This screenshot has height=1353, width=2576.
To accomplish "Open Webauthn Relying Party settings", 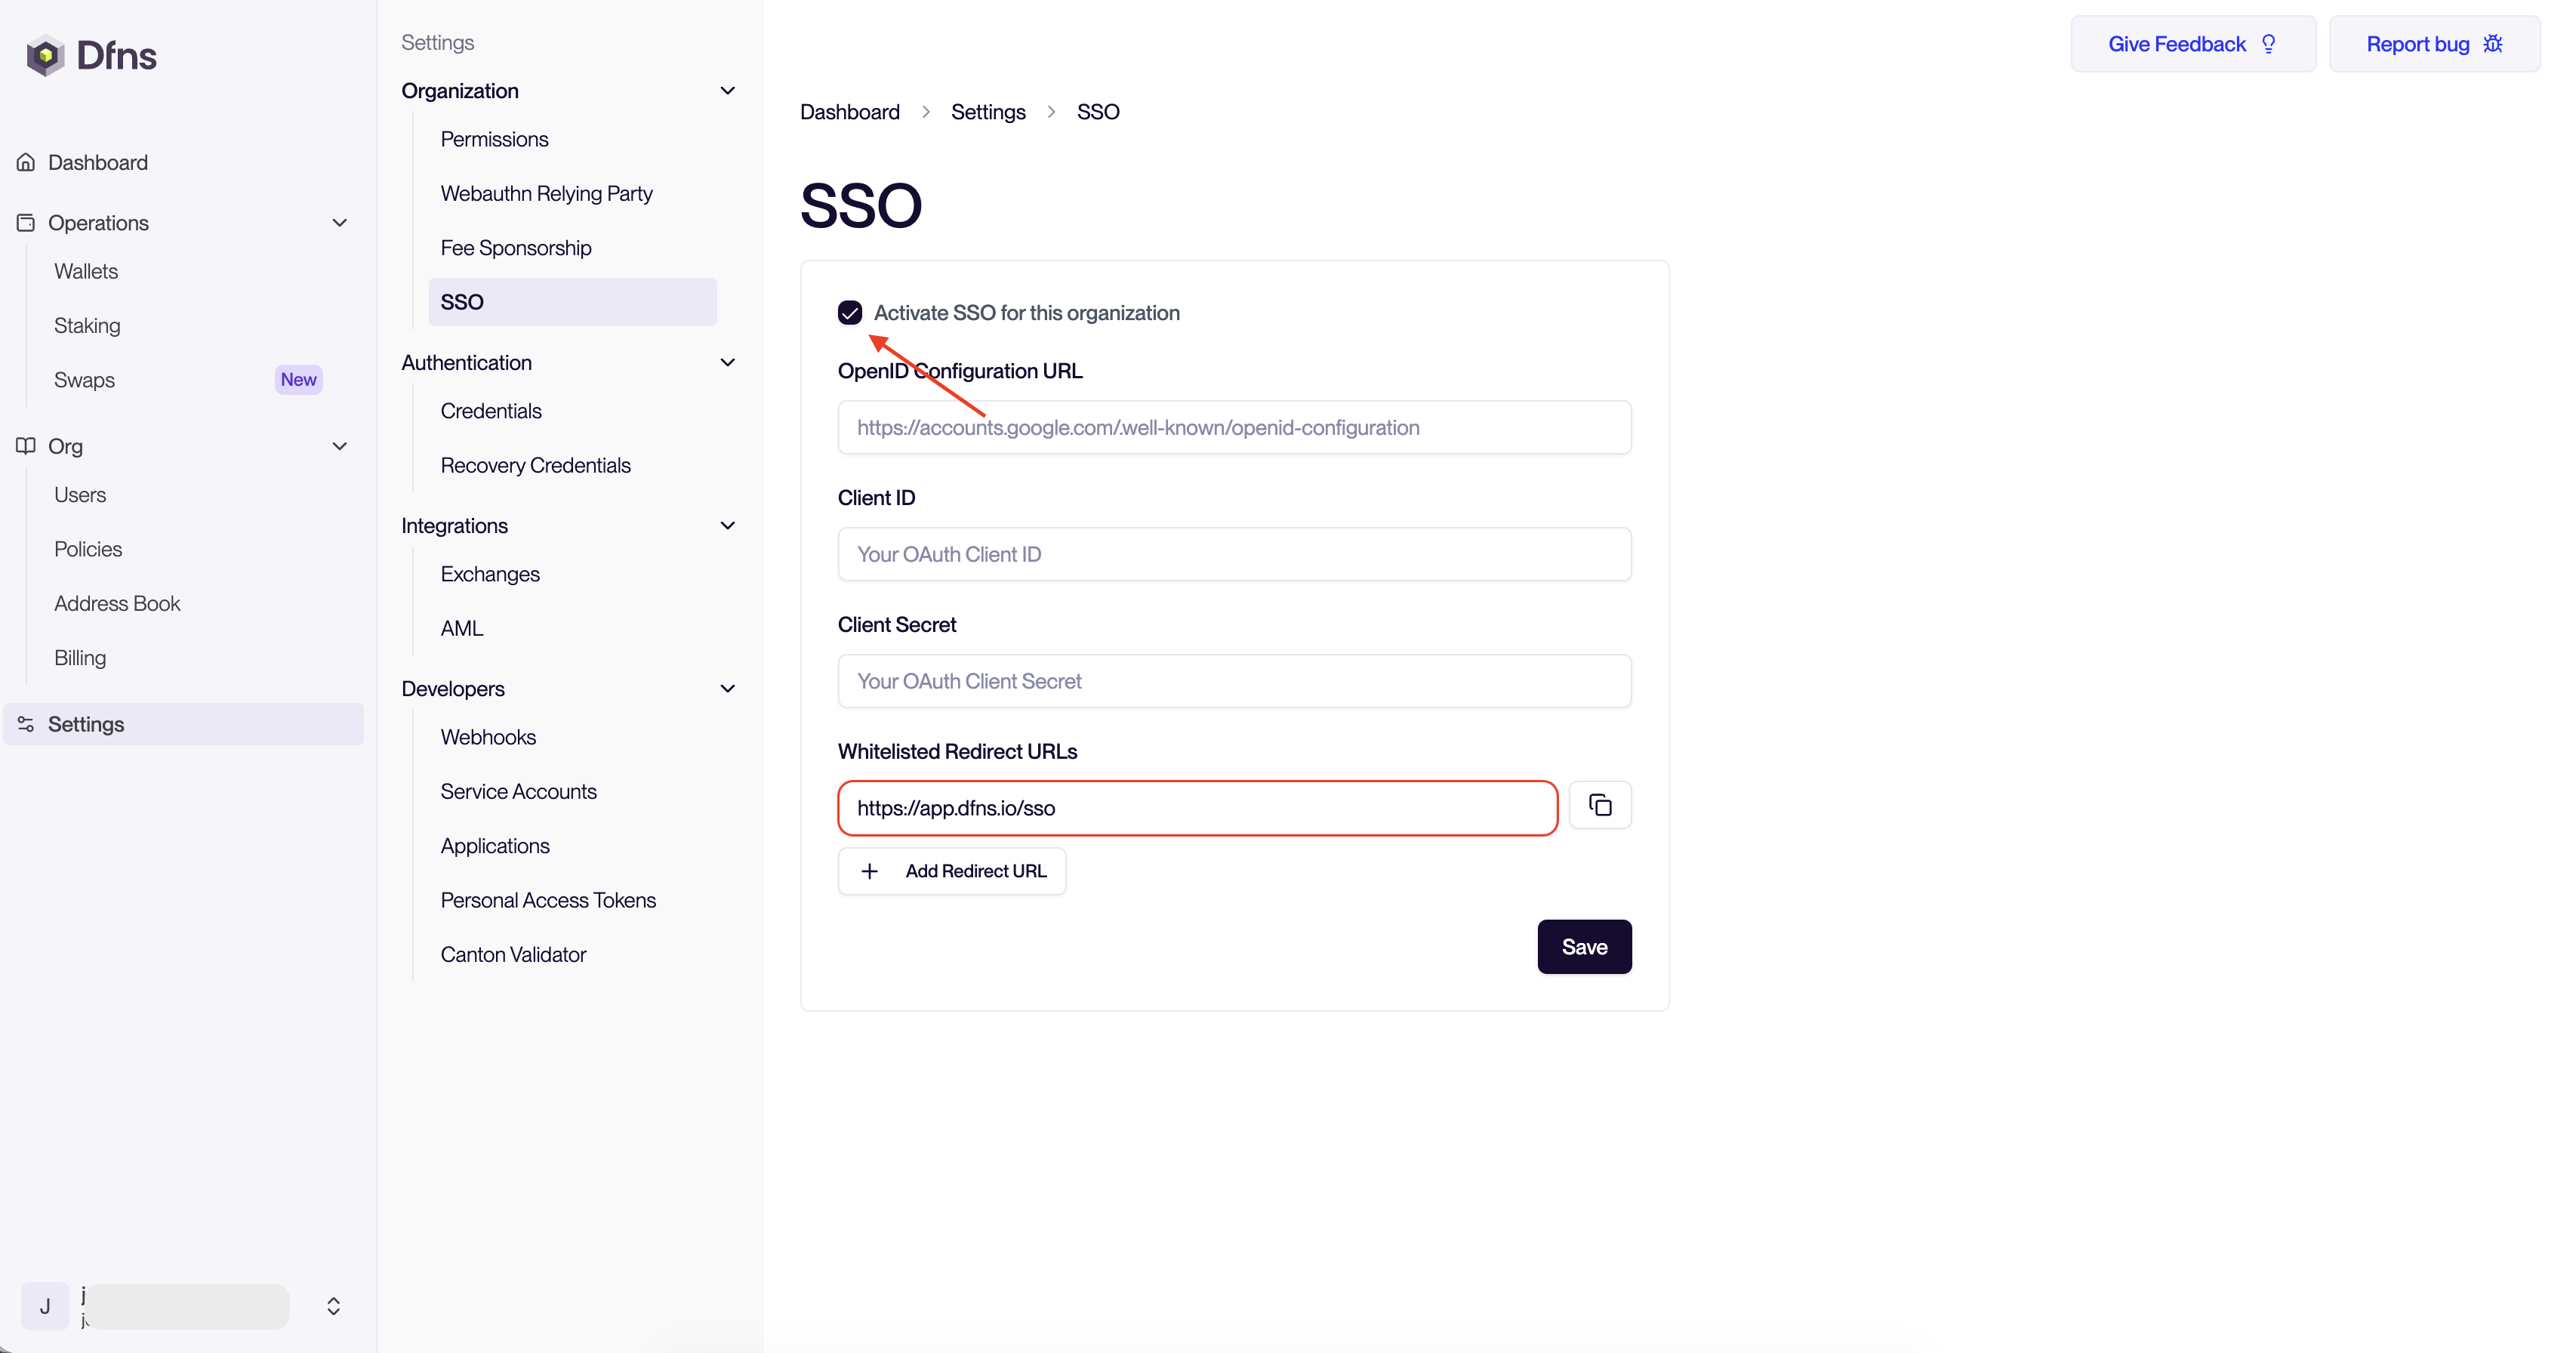I will click(x=546, y=193).
